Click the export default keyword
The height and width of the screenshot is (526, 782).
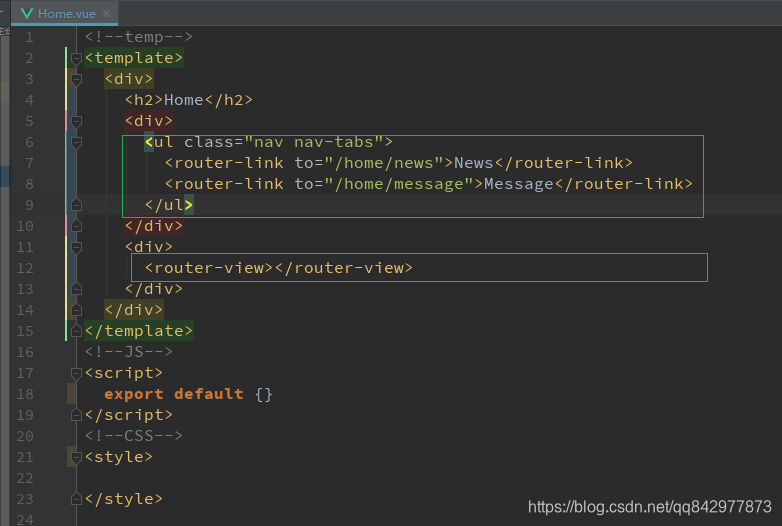point(174,394)
